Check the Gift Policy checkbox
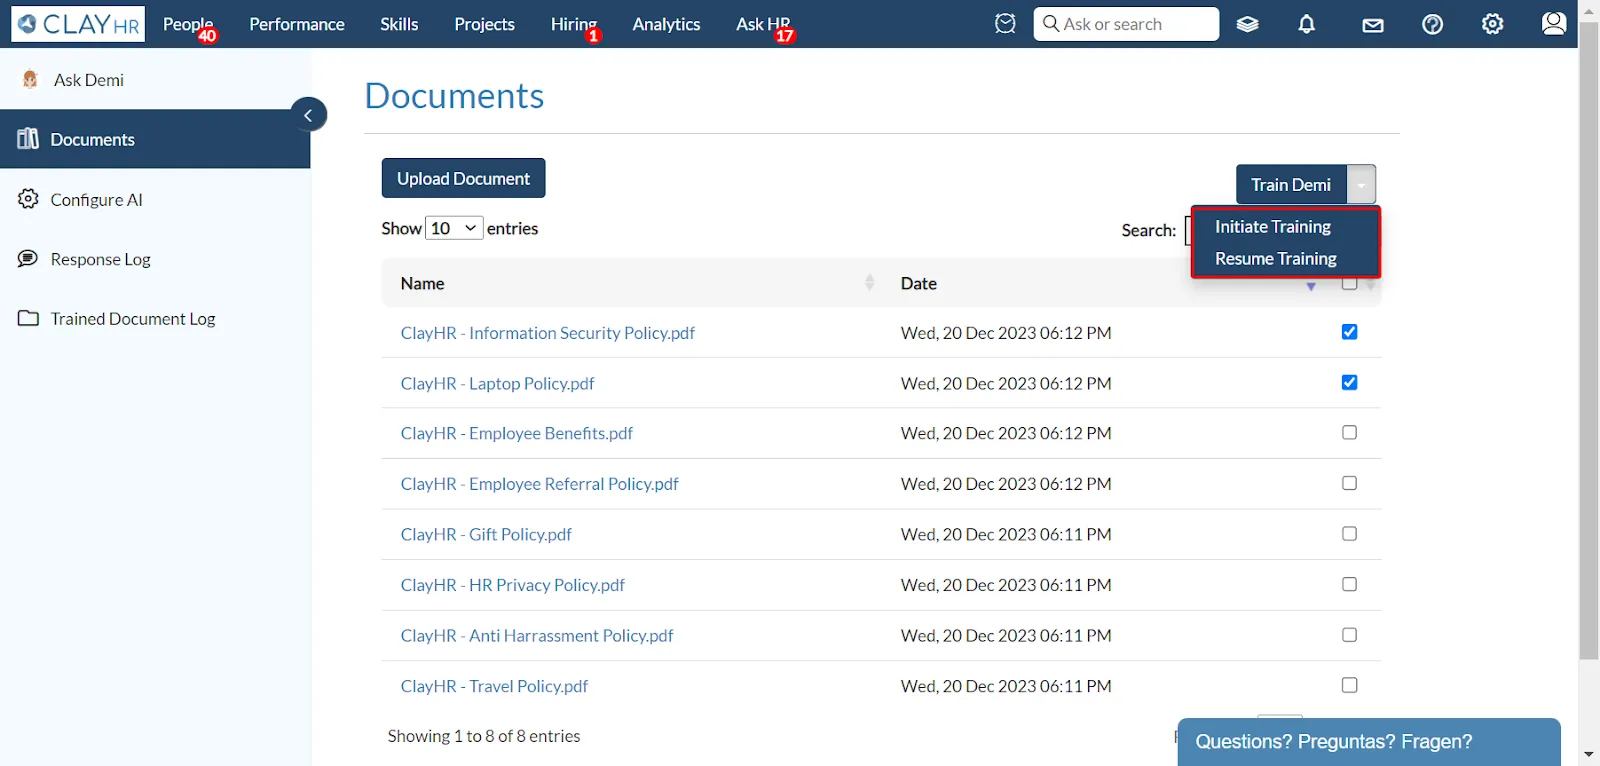Image resolution: width=1600 pixels, height=766 pixels. (1349, 533)
